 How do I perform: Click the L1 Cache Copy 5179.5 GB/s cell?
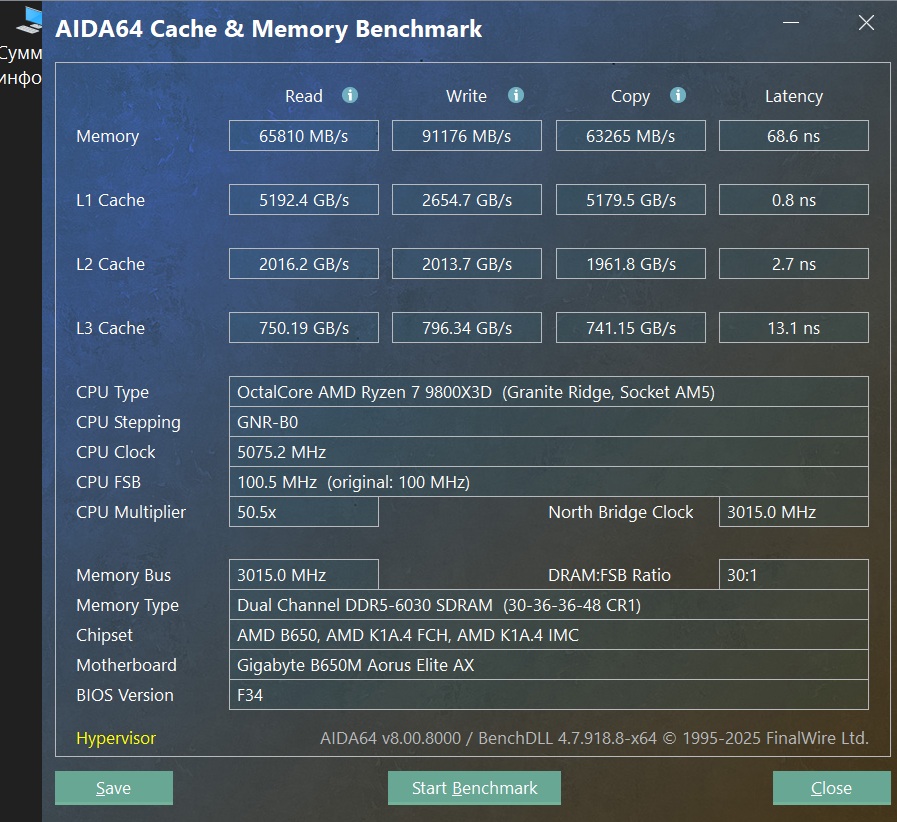[x=630, y=200]
